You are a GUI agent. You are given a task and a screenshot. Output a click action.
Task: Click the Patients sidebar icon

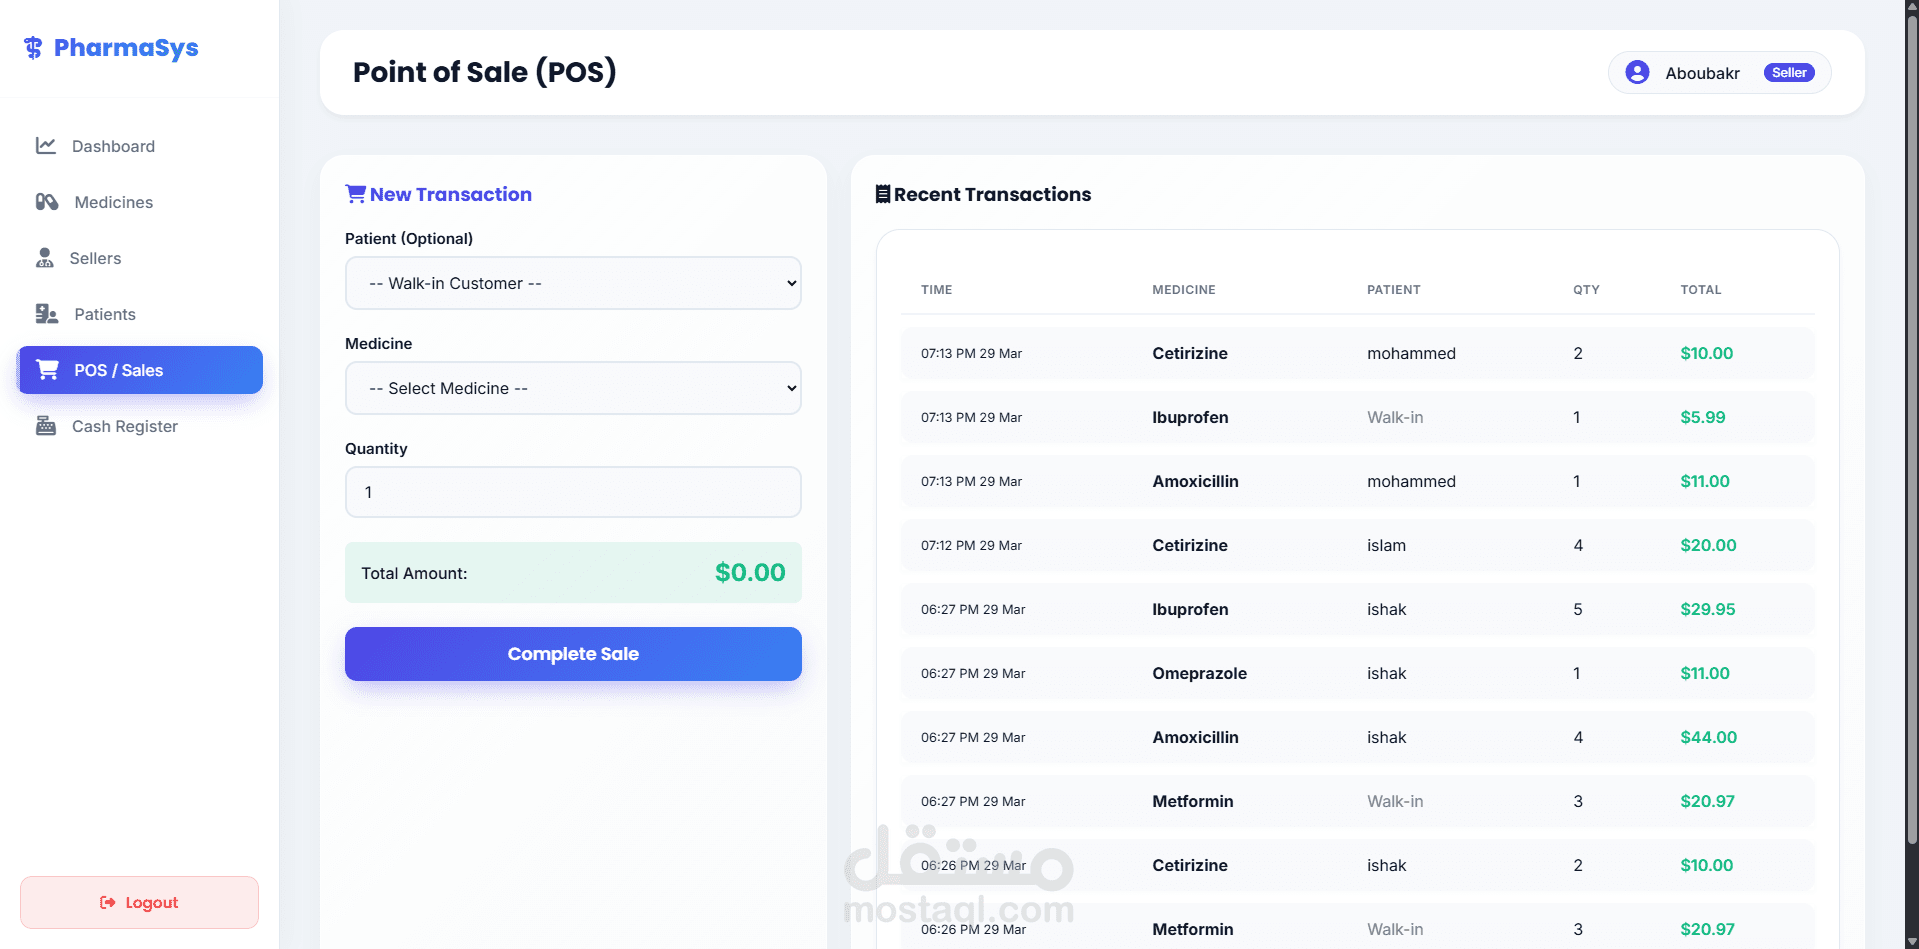click(x=47, y=314)
